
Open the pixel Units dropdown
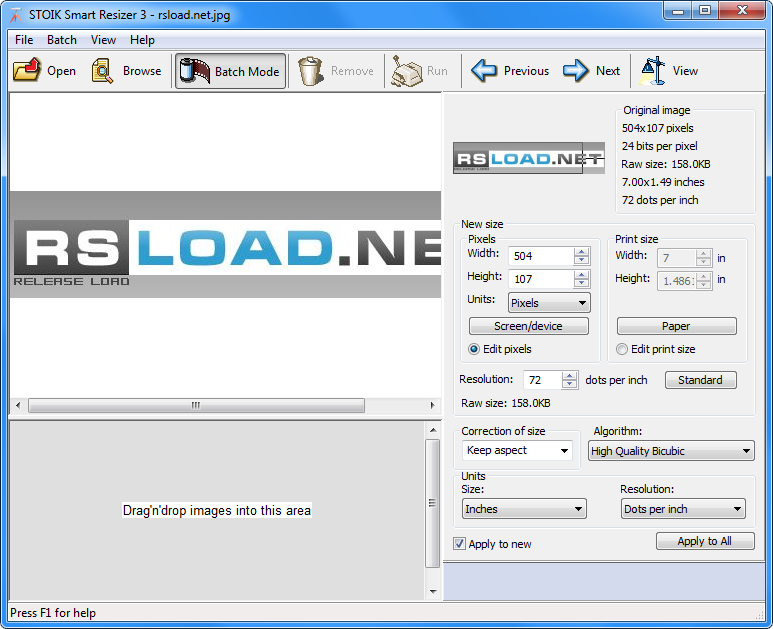click(x=549, y=303)
